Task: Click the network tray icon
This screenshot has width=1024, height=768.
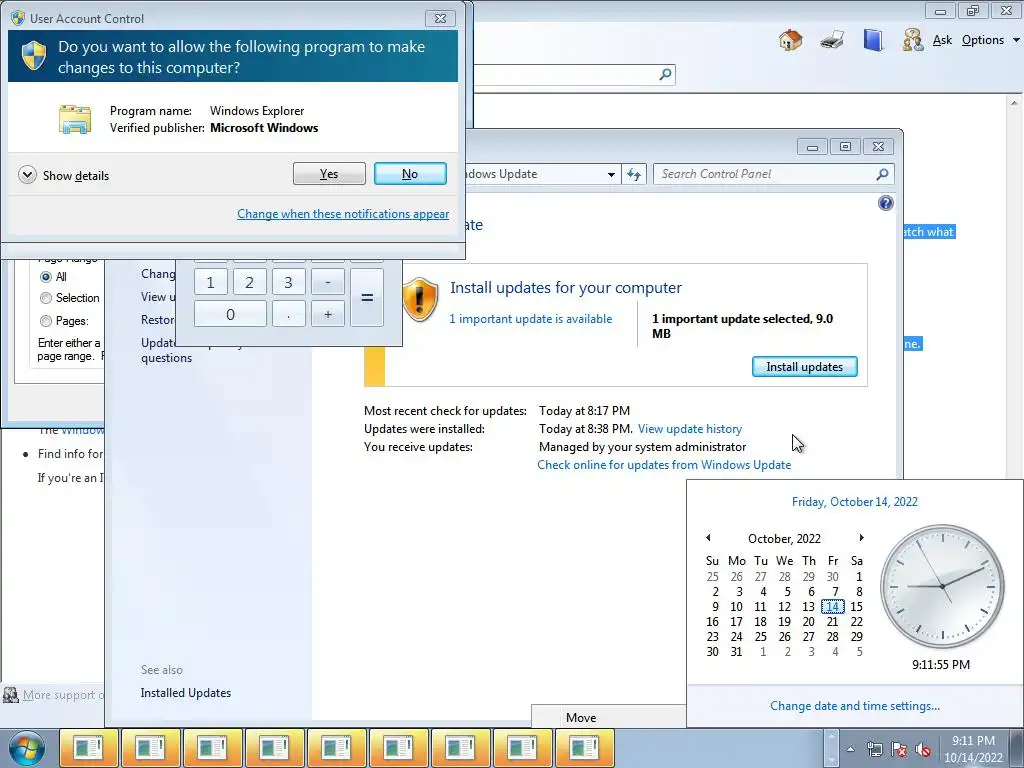Action: click(874, 749)
